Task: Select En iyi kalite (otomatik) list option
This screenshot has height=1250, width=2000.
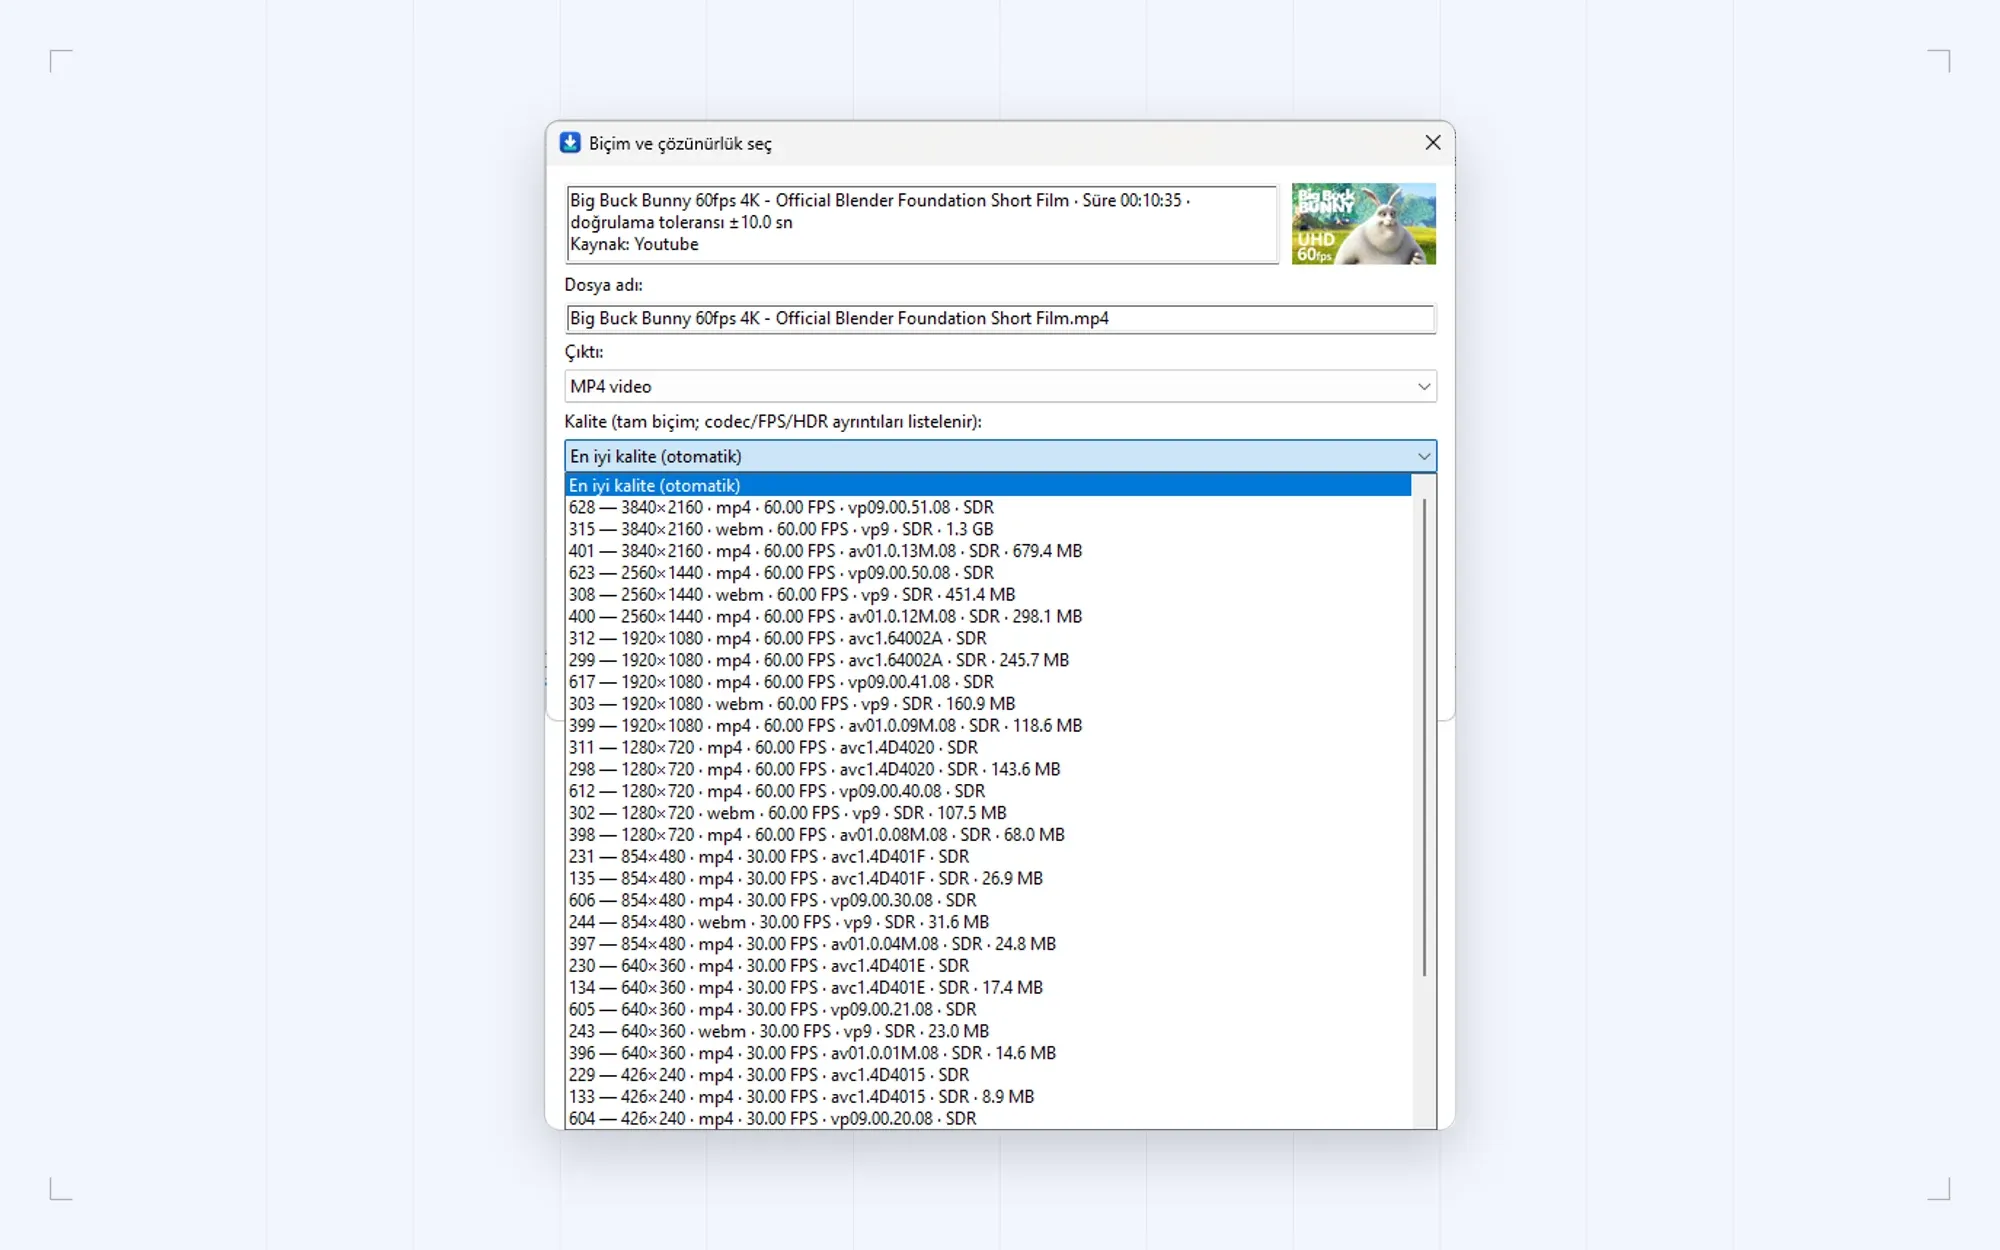Action: pyautogui.click(x=988, y=485)
